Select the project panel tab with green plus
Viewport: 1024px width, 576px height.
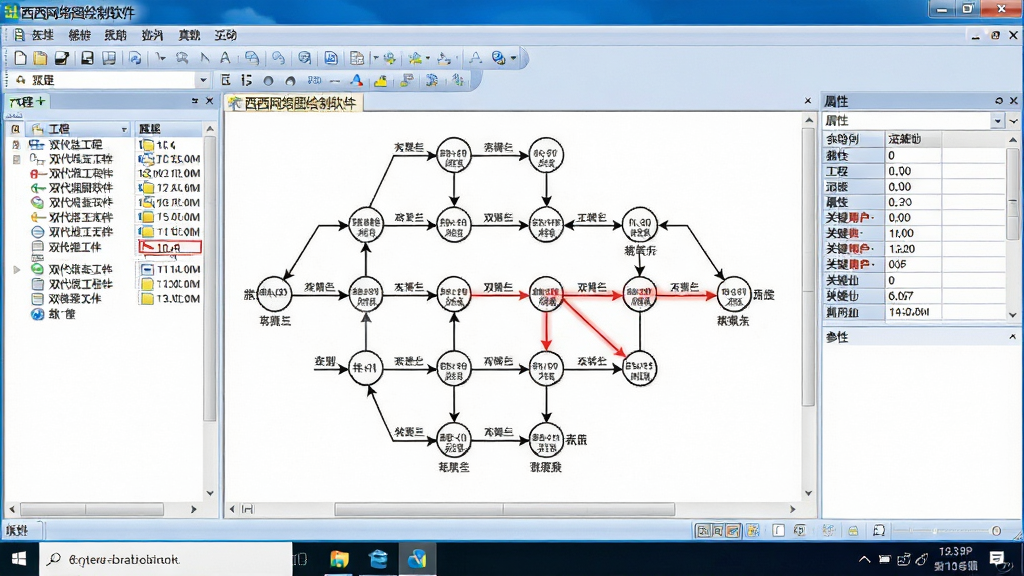click(x=27, y=102)
